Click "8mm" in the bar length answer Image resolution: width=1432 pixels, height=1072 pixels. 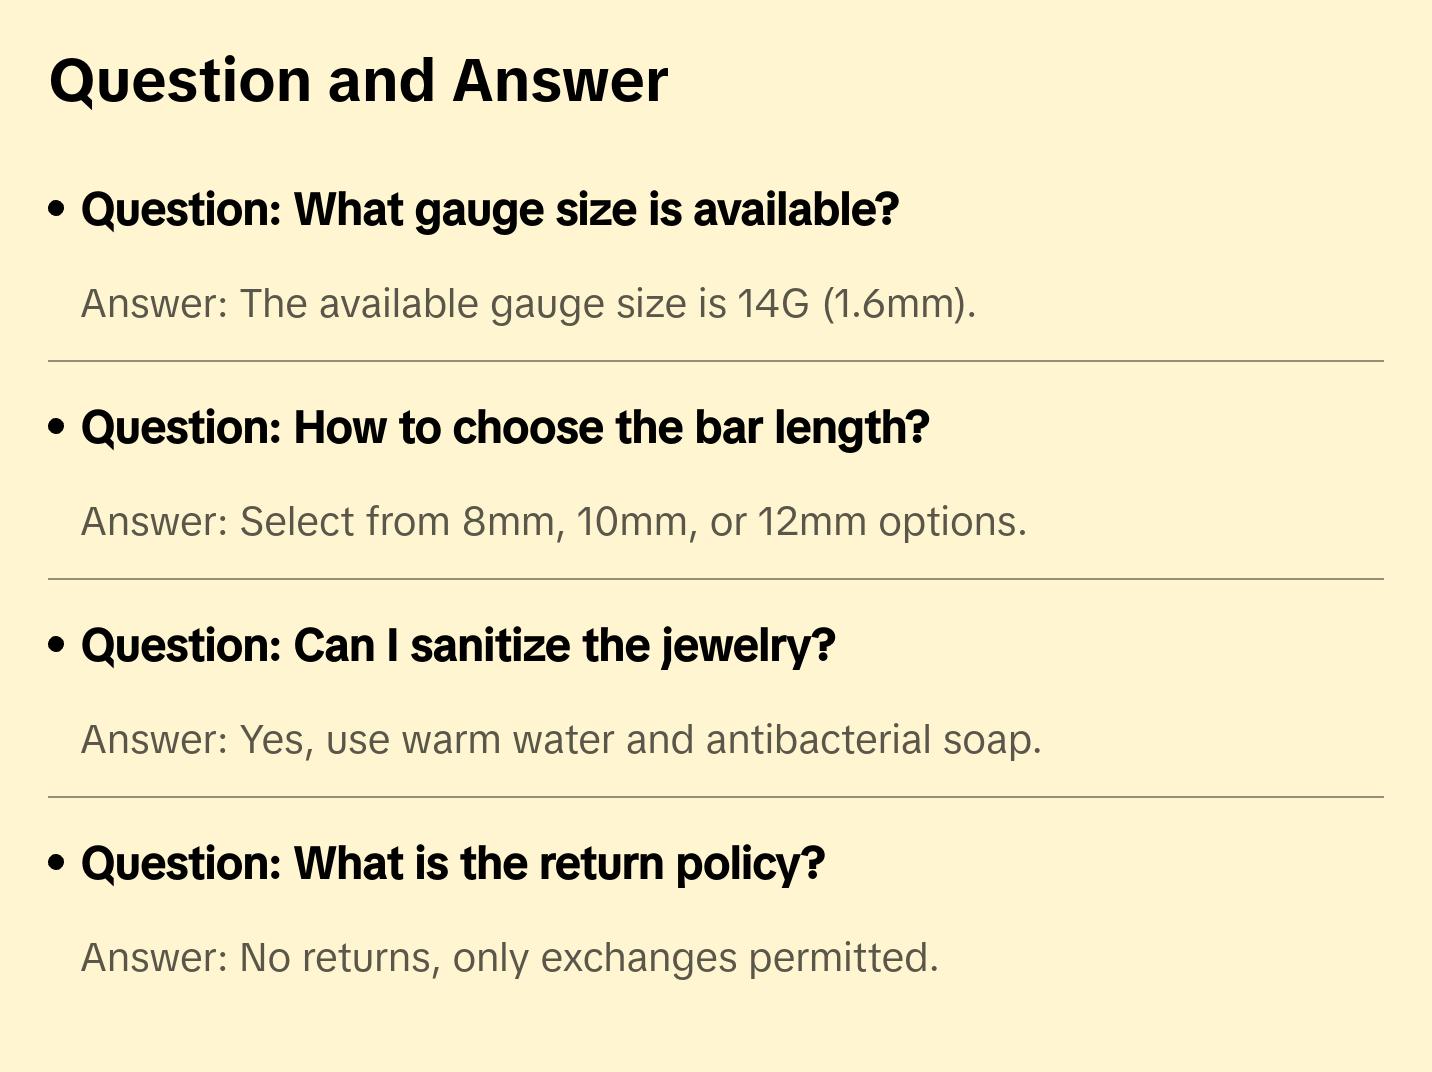[509, 522]
